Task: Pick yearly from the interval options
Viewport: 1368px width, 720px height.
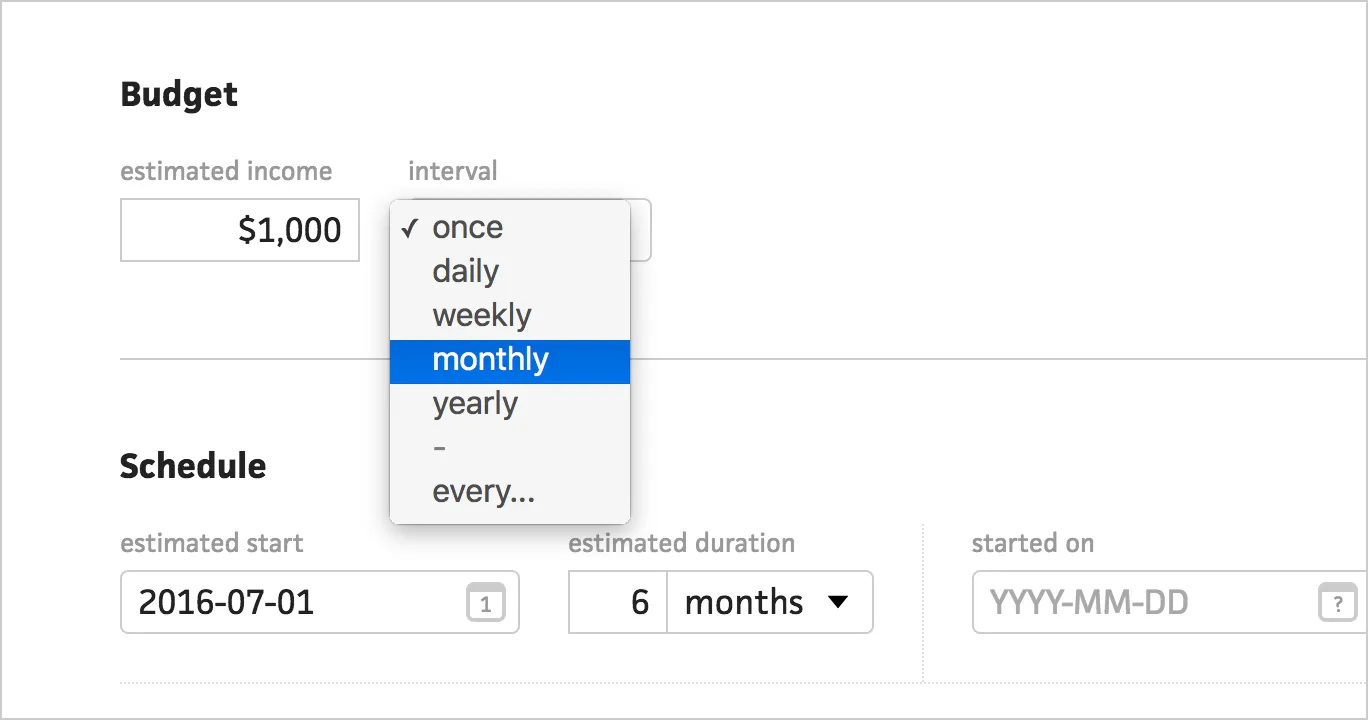Action: pos(475,404)
